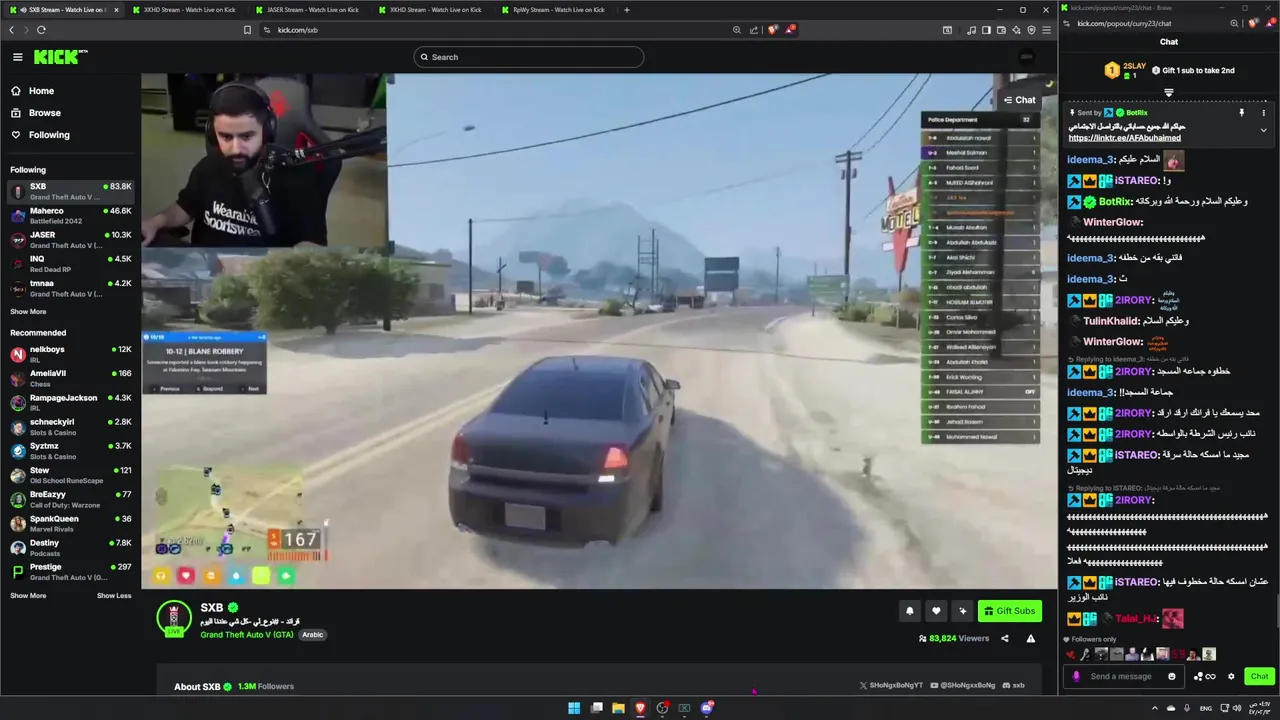Expand Show More under Following list
Viewport: 1280px width, 720px height.
(28, 311)
